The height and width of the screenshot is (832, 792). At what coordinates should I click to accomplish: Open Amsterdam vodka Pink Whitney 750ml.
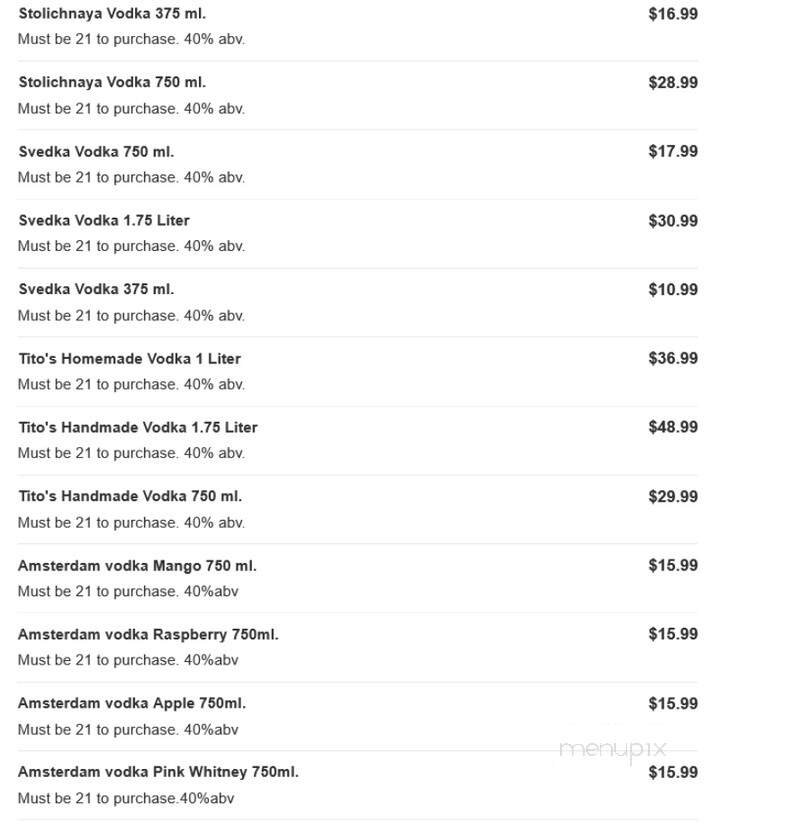(158, 773)
